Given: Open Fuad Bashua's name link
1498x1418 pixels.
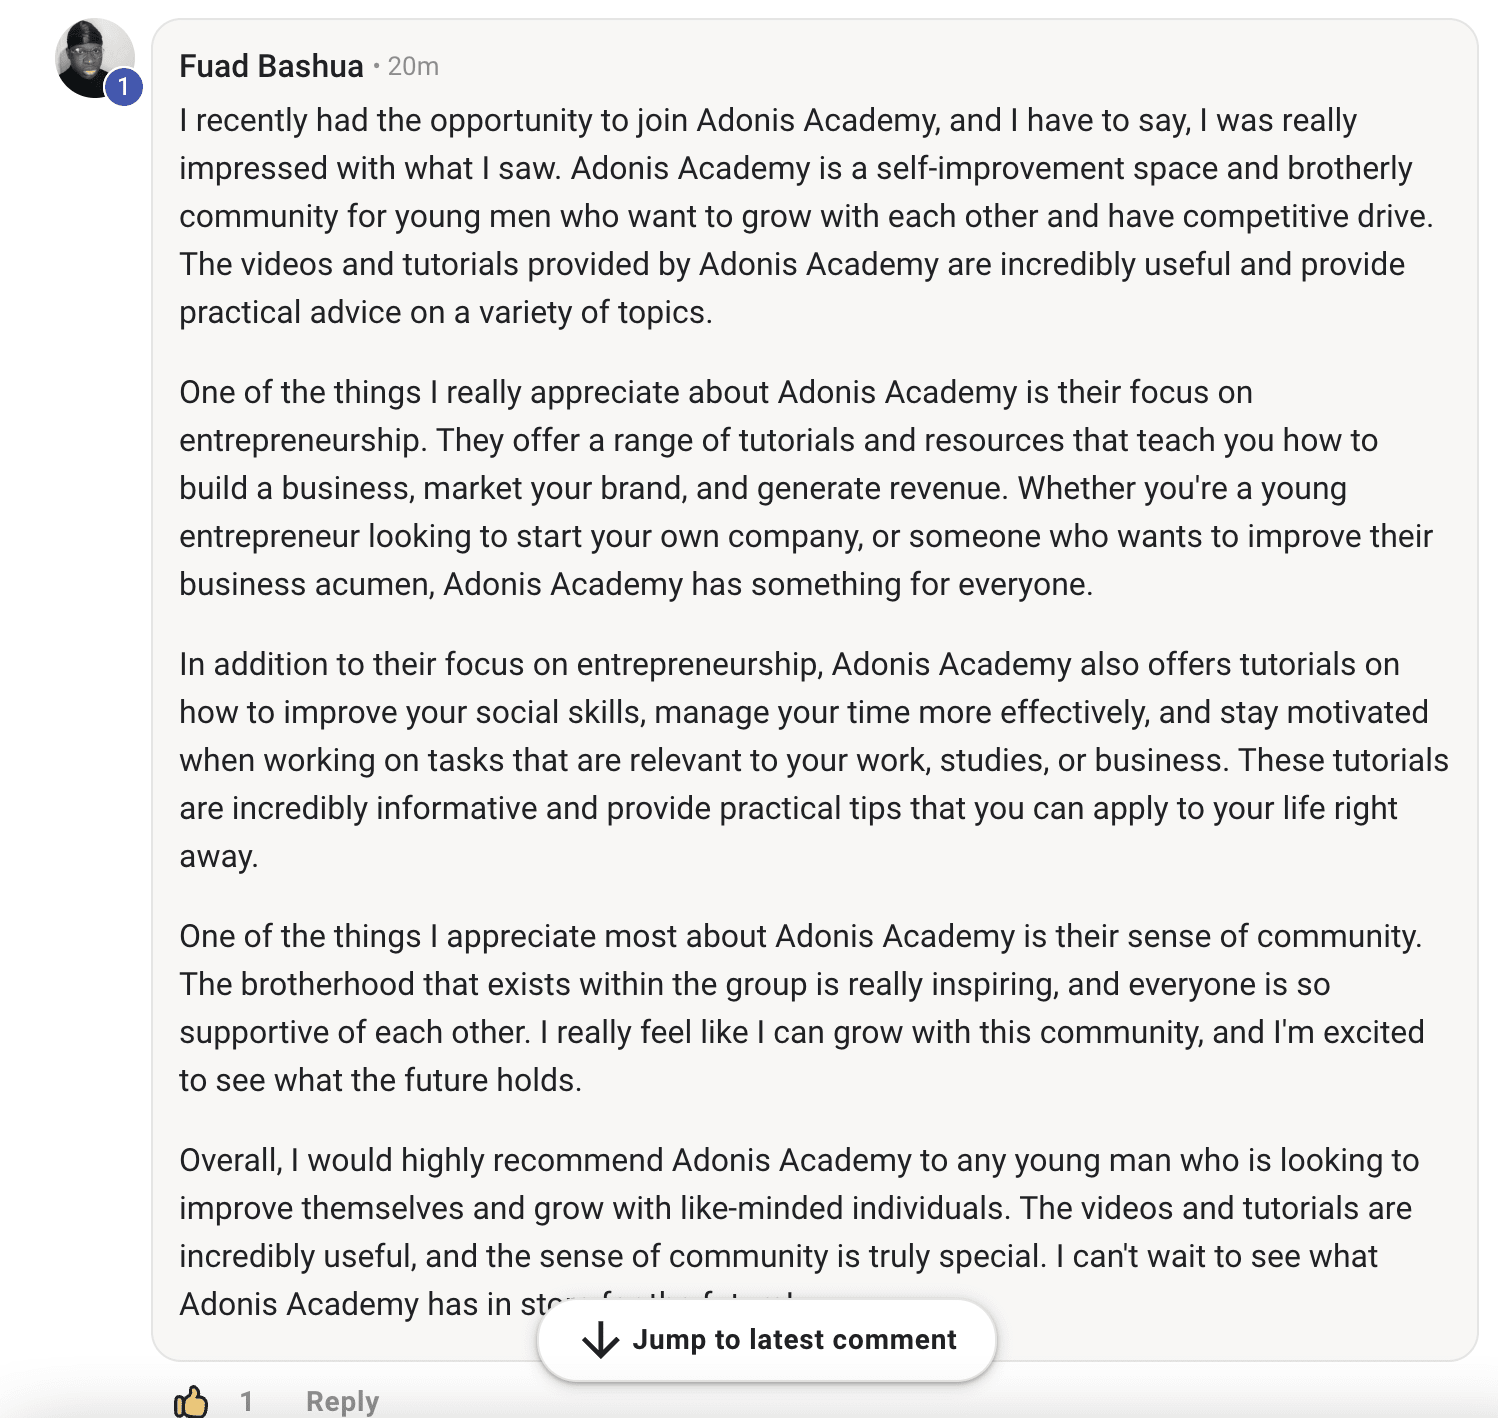Looking at the screenshot, I should (271, 66).
